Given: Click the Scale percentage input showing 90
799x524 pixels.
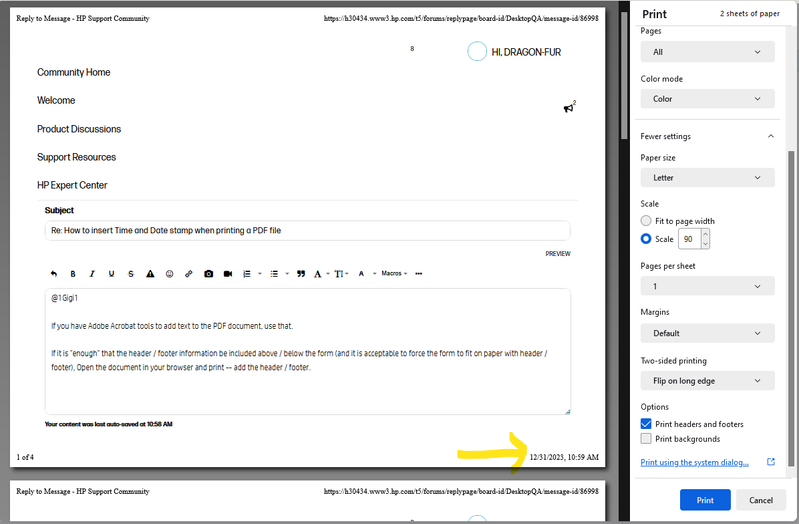Looking at the screenshot, I should coord(689,239).
